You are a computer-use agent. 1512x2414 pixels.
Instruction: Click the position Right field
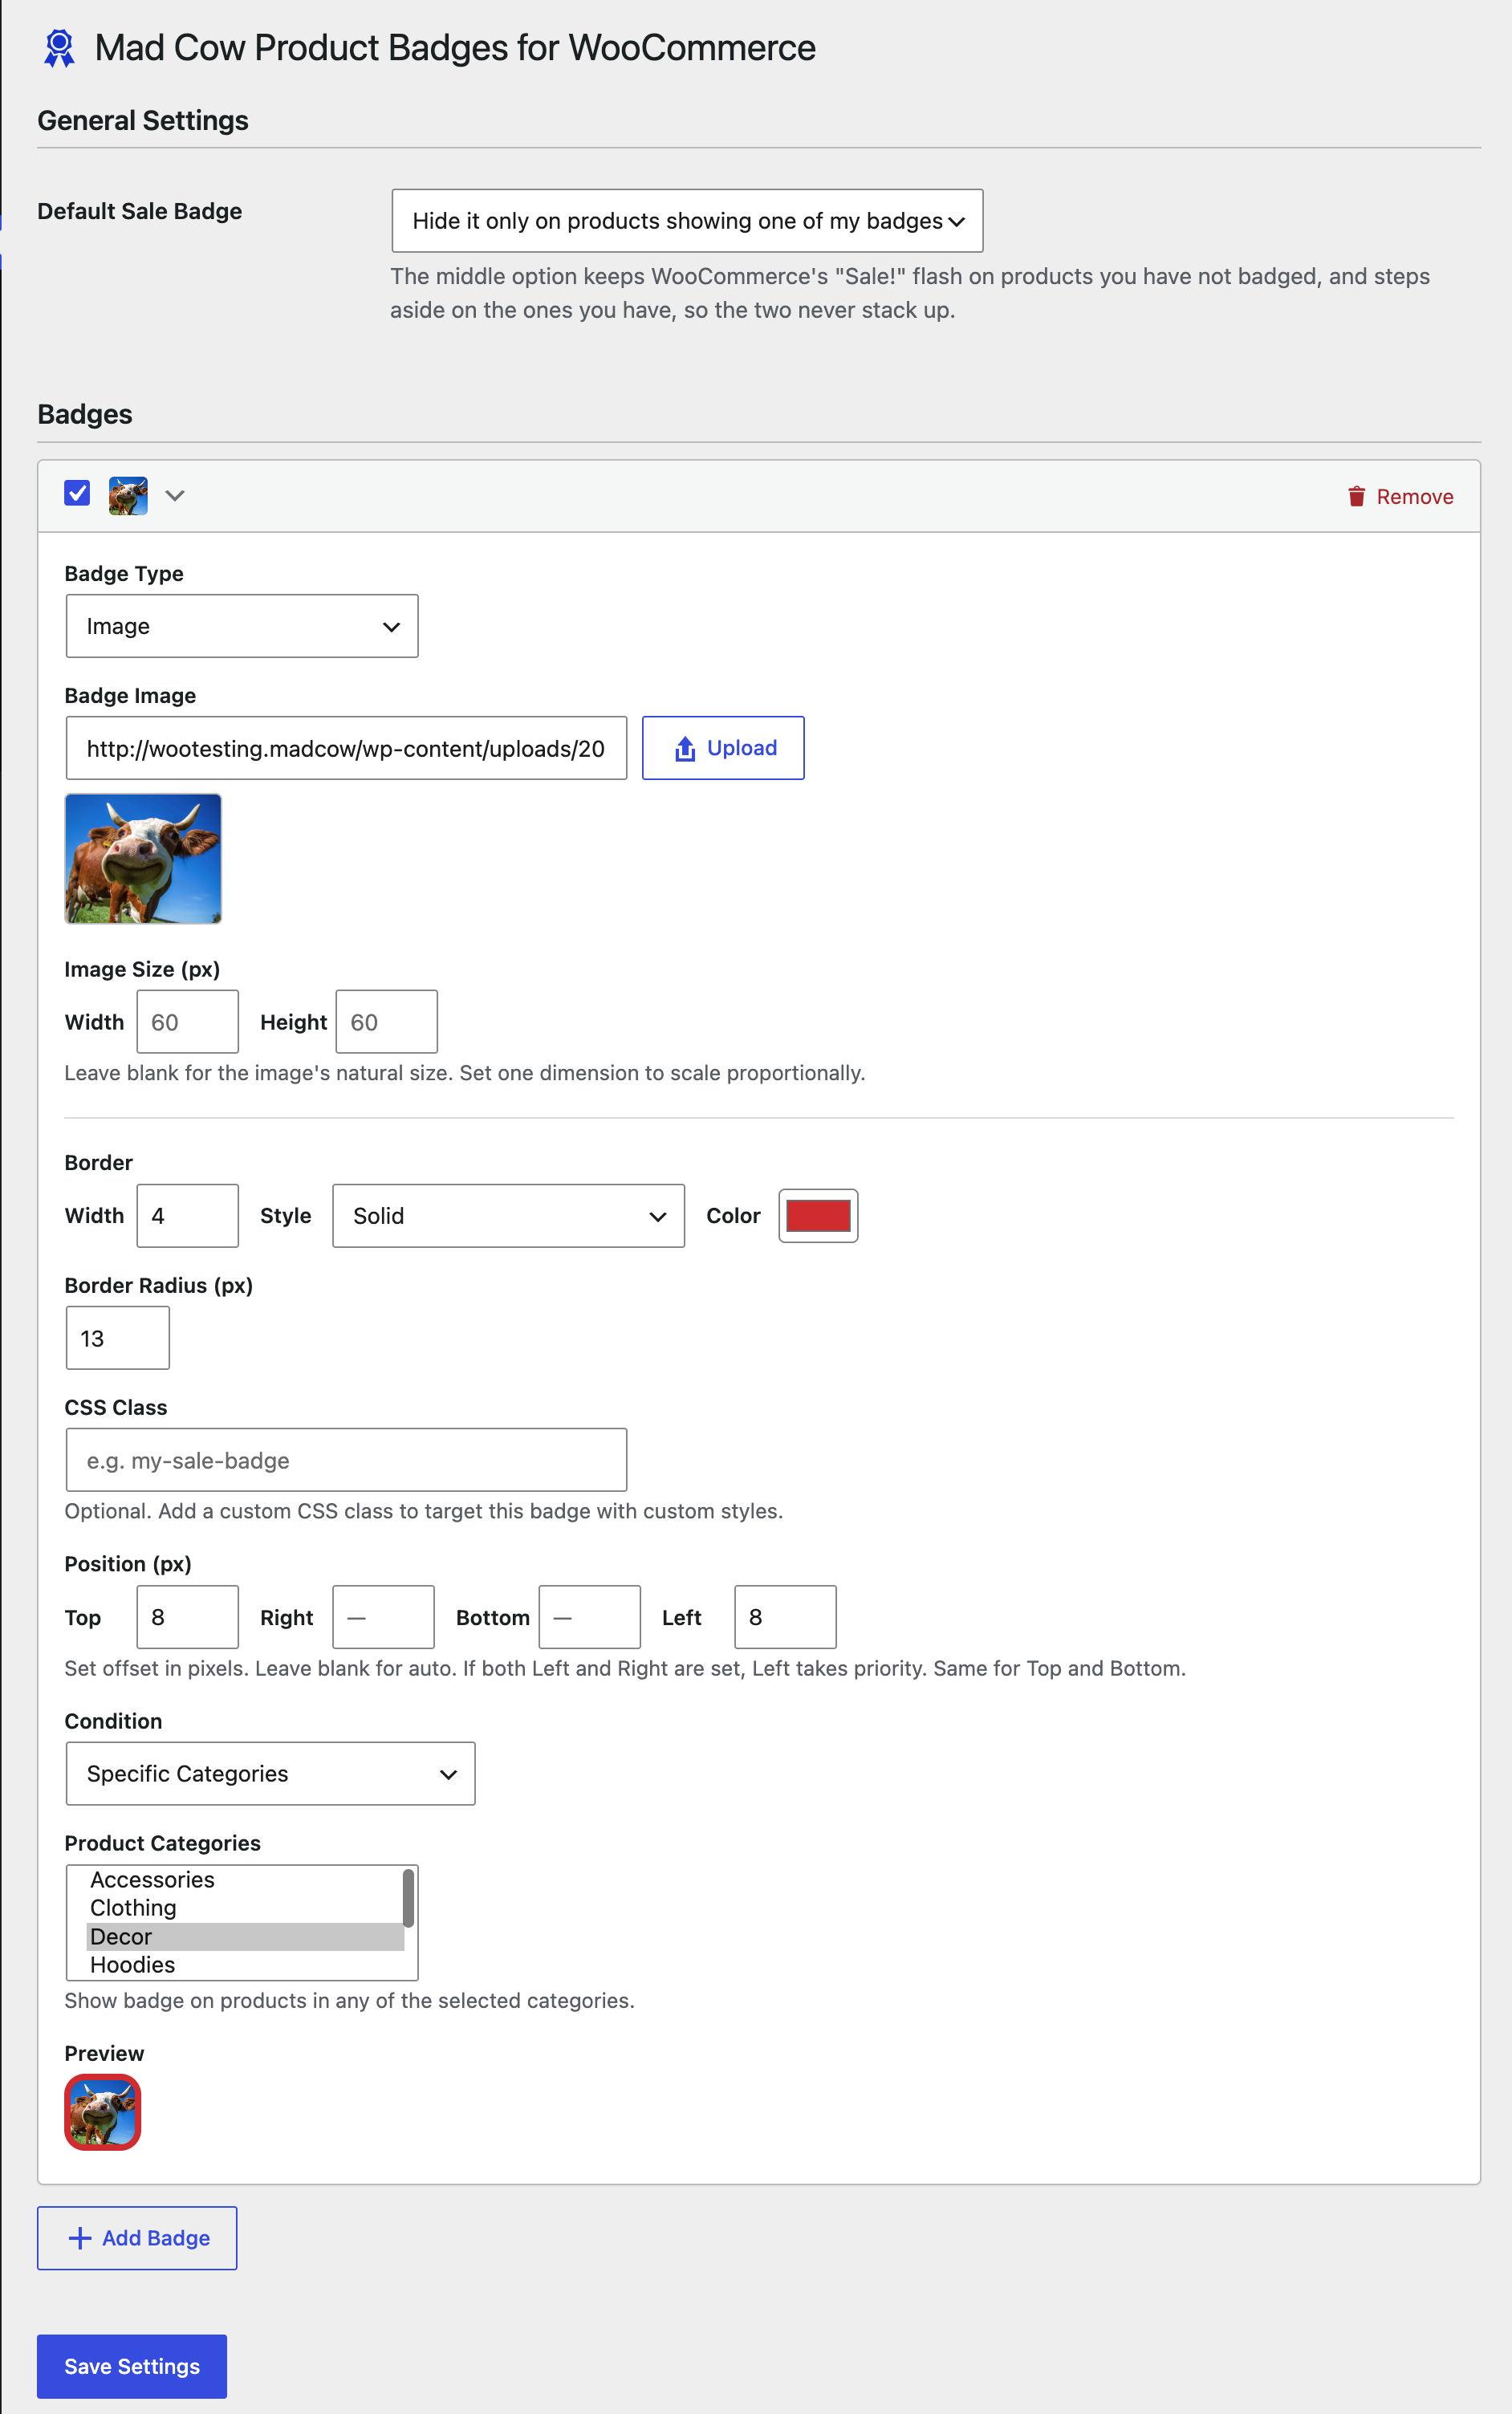(x=384, y=1617)
